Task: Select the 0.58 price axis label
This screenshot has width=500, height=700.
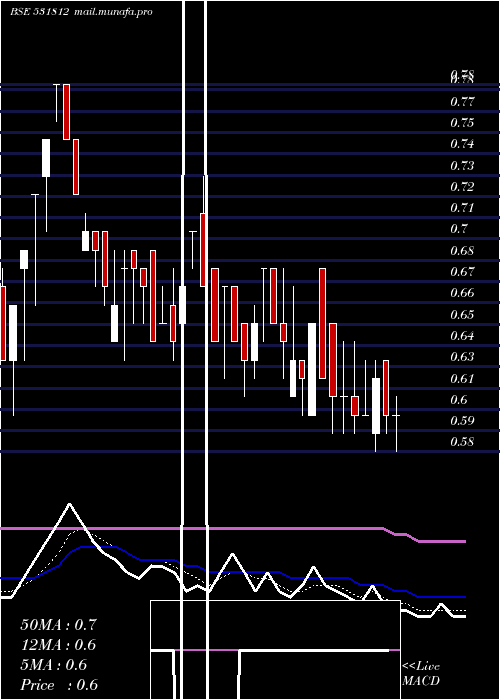Action: click(x=462, y=442)
